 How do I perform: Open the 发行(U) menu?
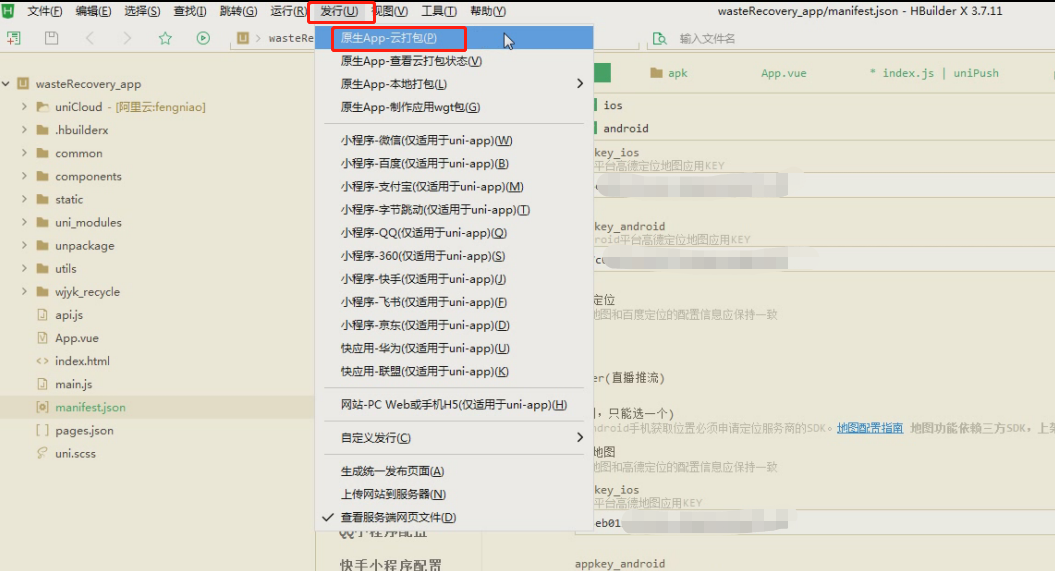pos(339,11)
